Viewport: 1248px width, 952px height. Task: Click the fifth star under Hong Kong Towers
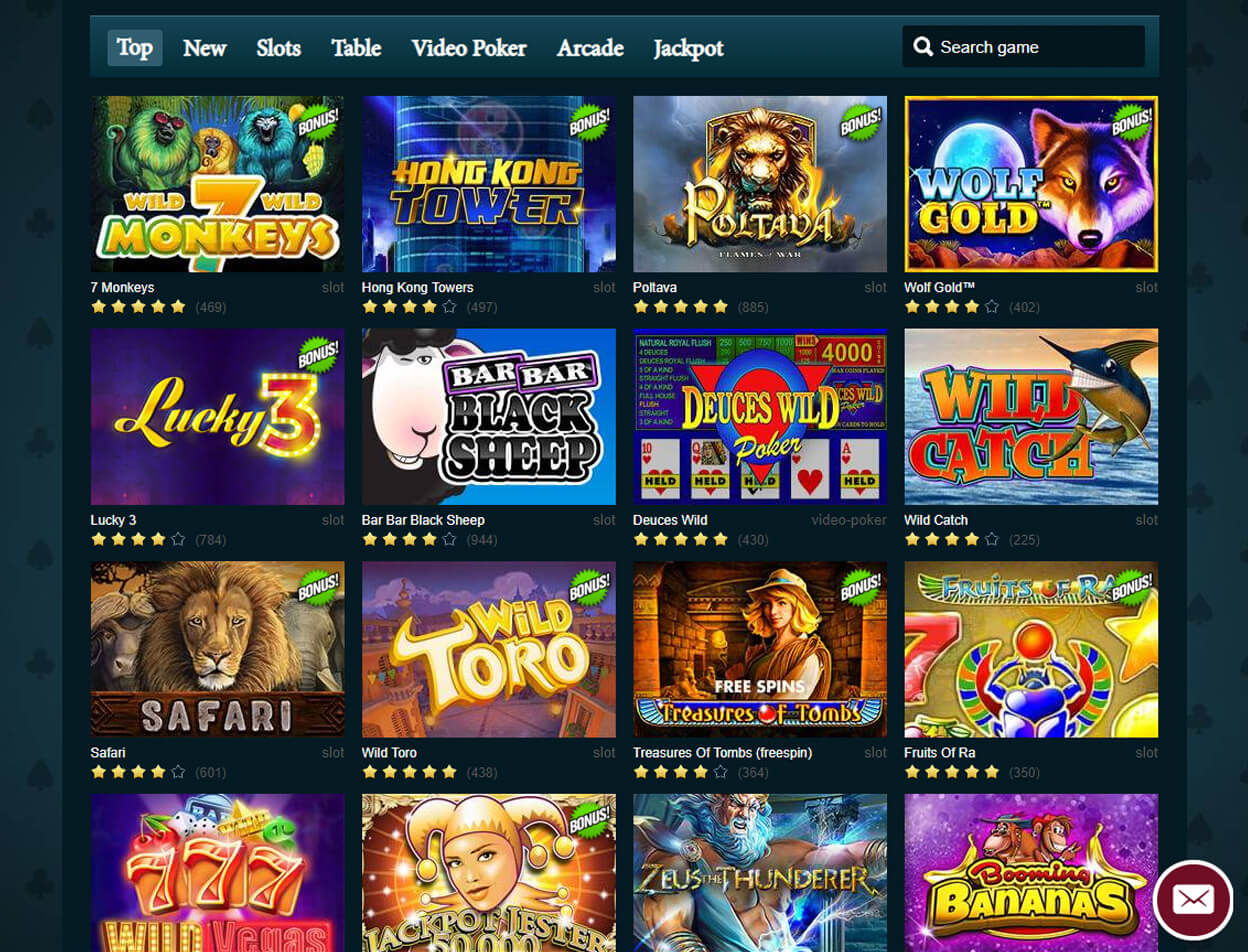click(449, 307)
